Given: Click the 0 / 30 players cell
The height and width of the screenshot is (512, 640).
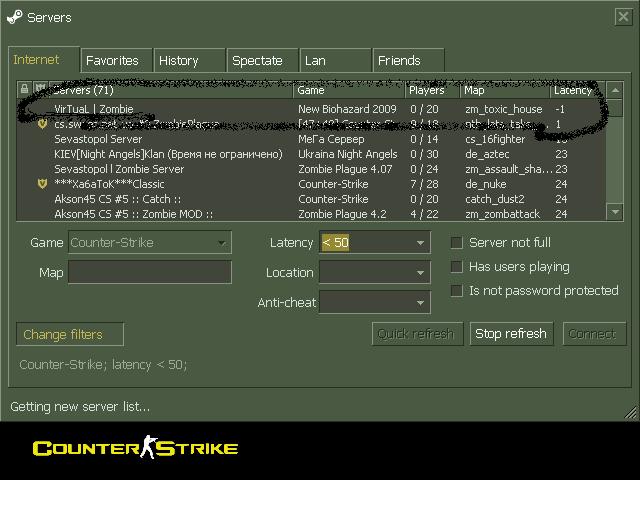Looking at the screenshot, I should click(424, 154).
